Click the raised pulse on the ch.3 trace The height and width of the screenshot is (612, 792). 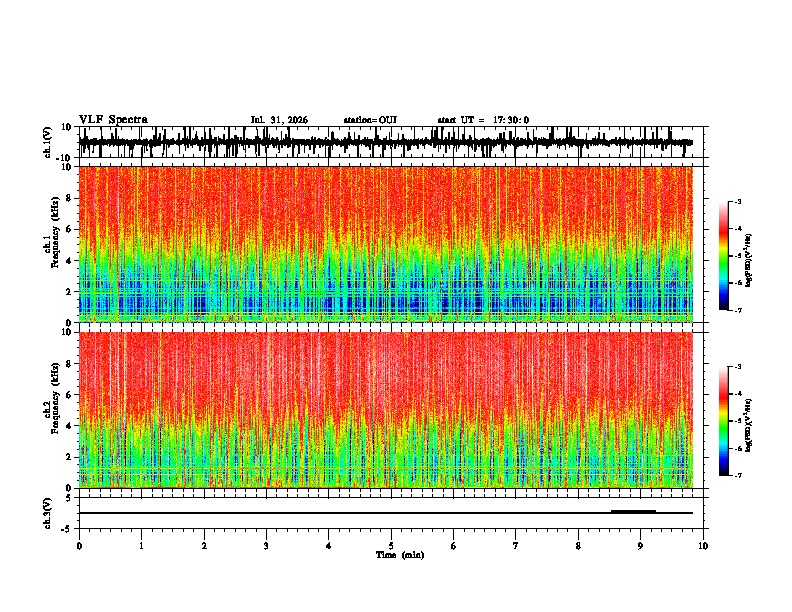click(x=633, y=512)
